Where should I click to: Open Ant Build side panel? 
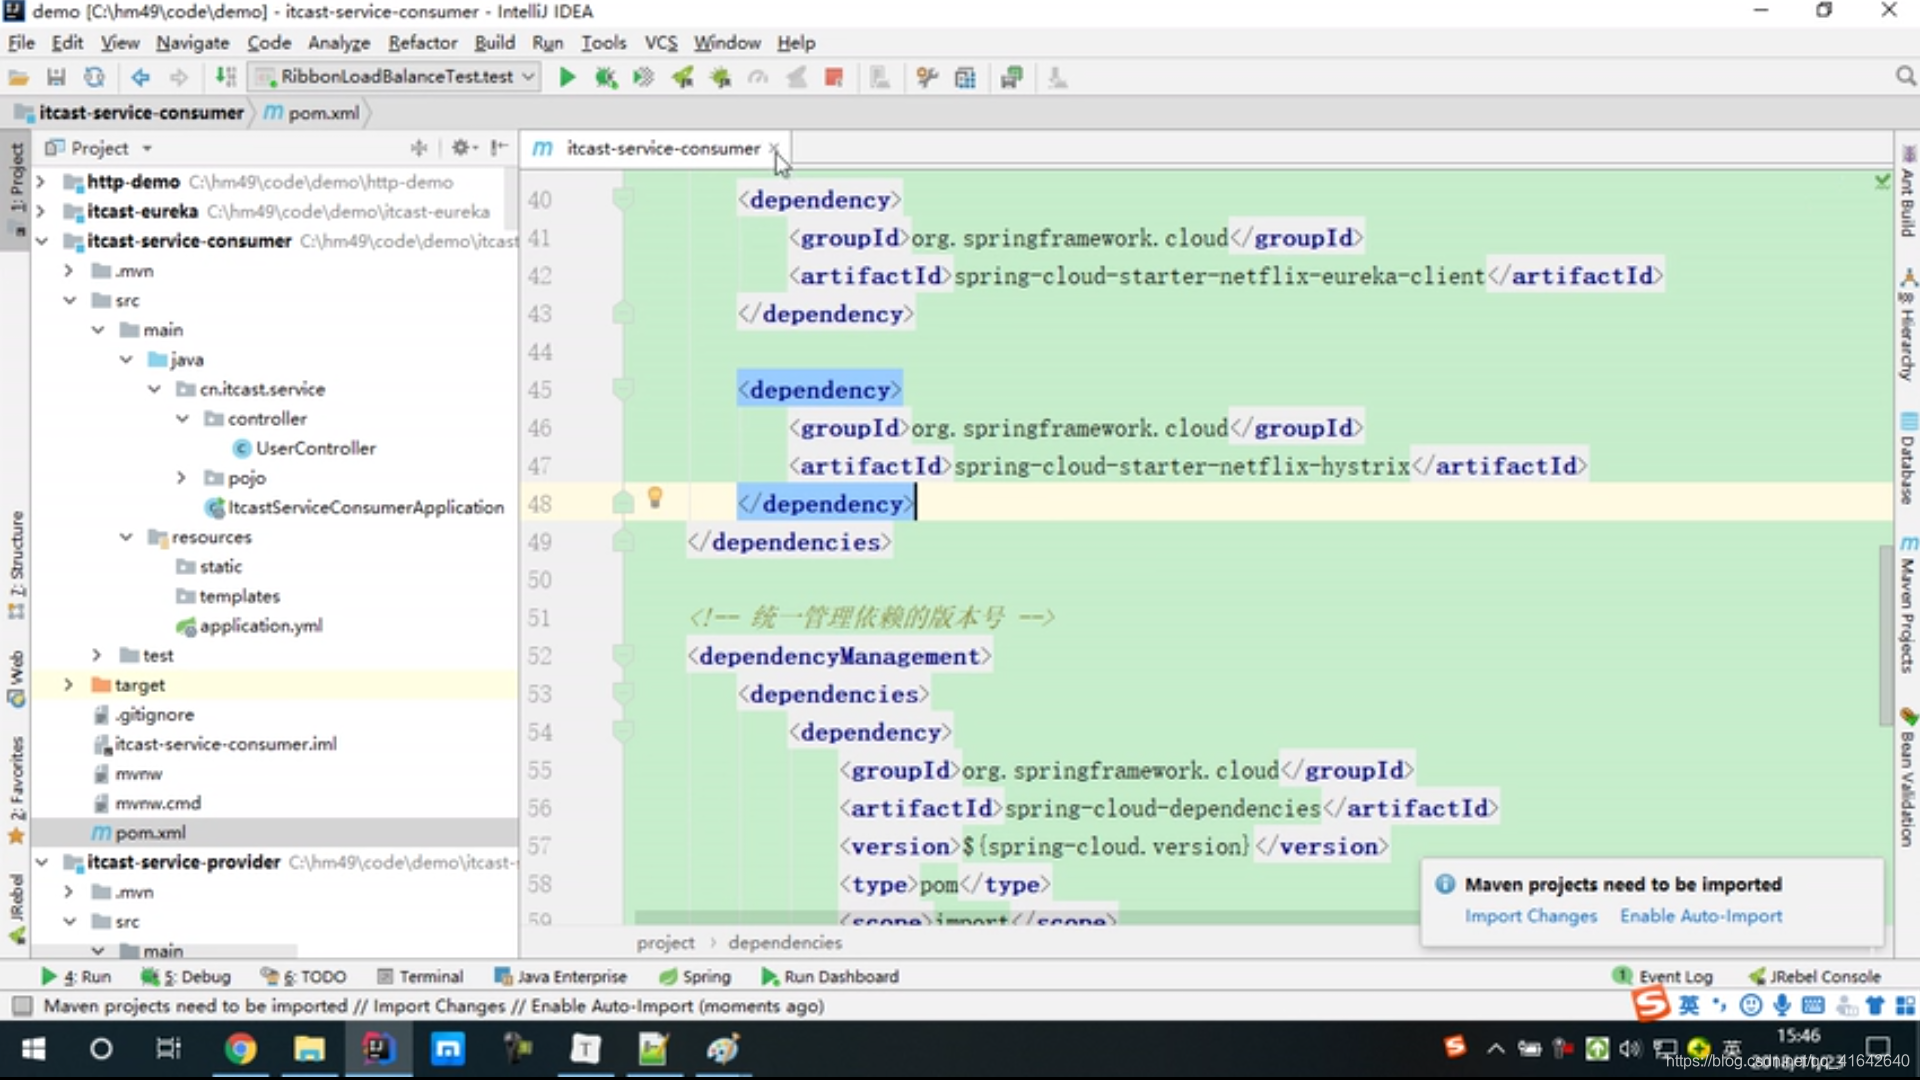point(1908,192)
